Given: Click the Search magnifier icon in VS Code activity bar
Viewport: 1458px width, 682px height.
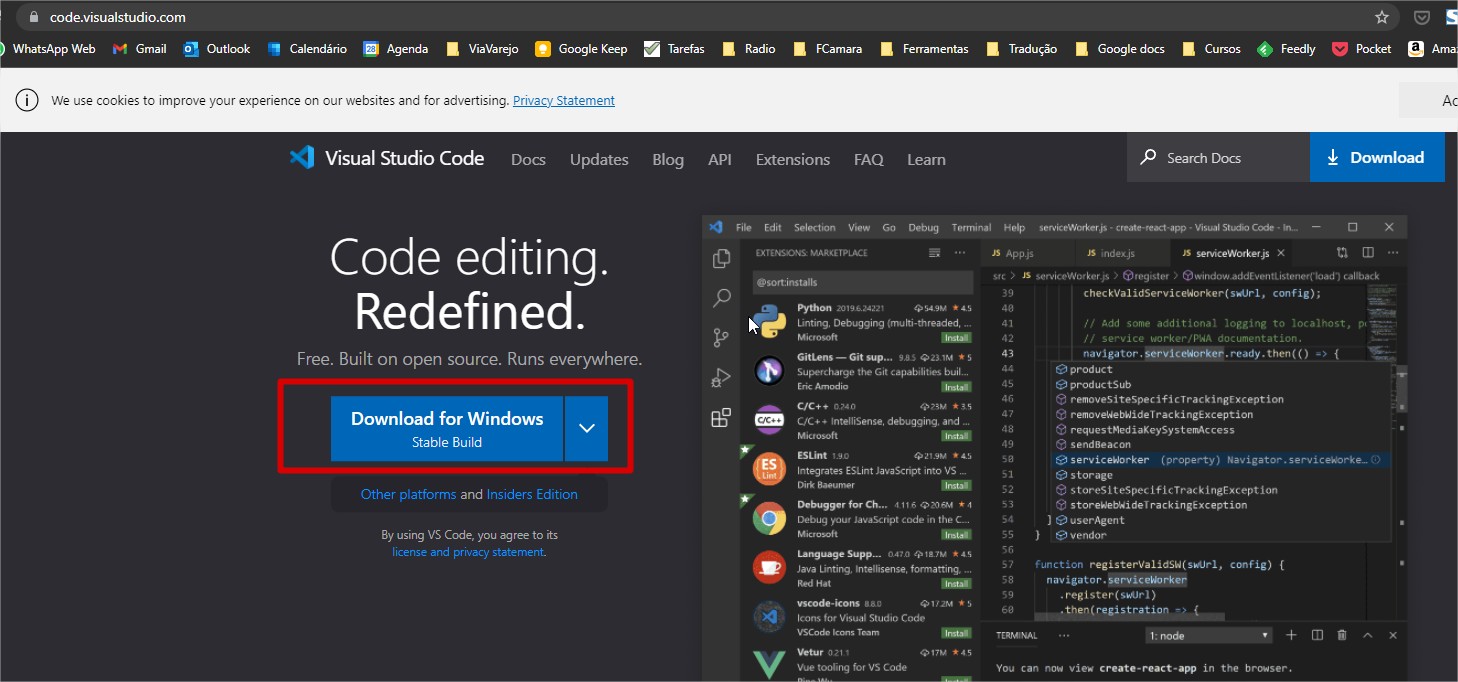Looking at the screenshot, I should click(721, 298).
